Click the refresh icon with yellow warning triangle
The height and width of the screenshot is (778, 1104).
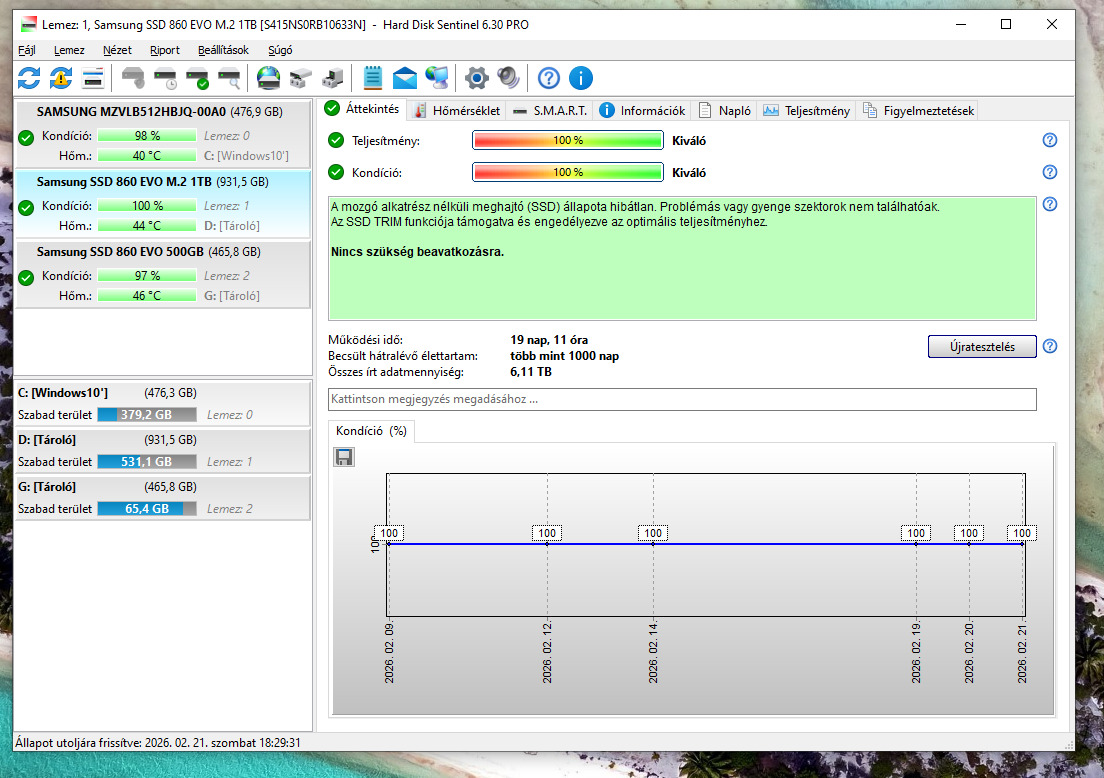tap(61, 78)
